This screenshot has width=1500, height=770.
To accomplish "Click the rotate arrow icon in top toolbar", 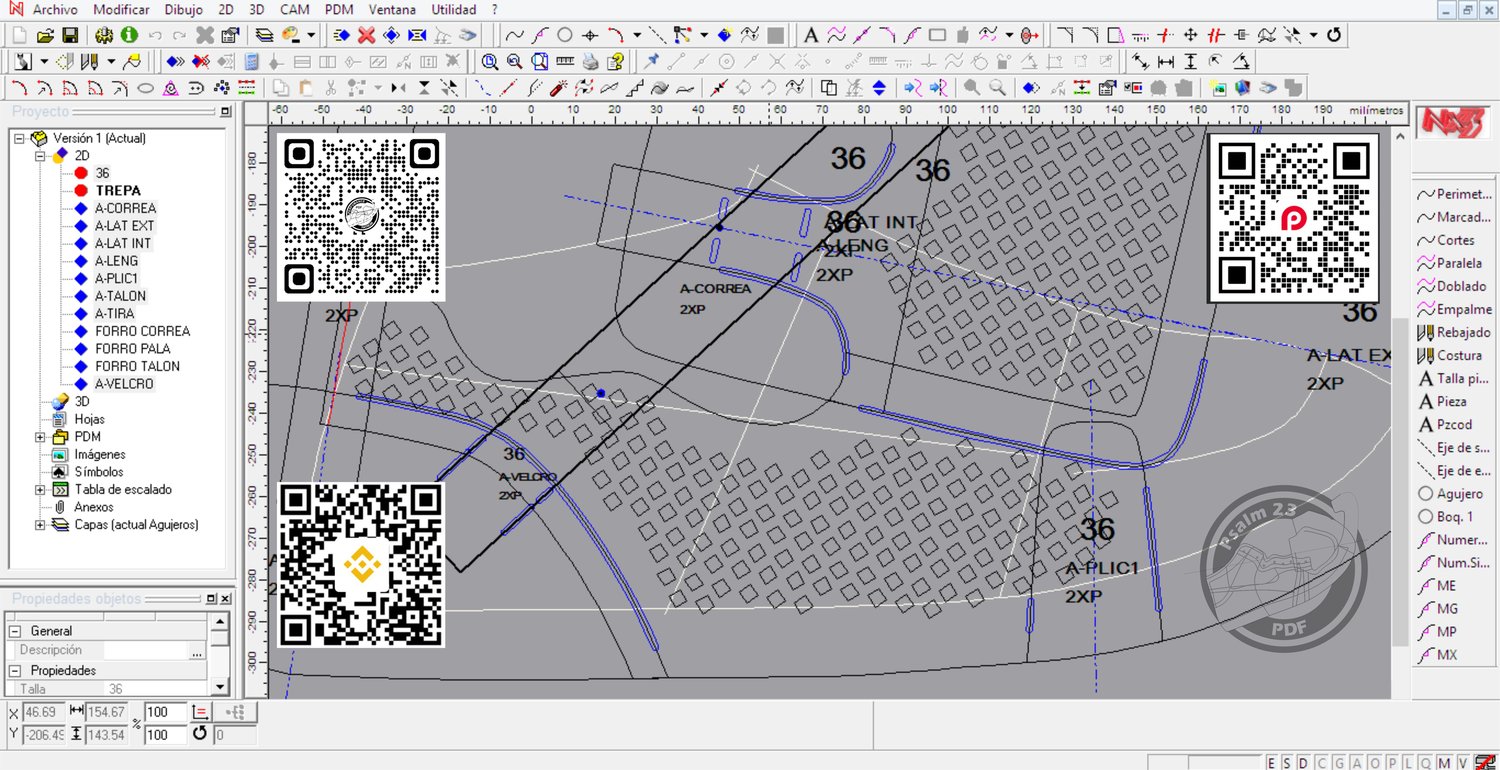I will 1334,35.
